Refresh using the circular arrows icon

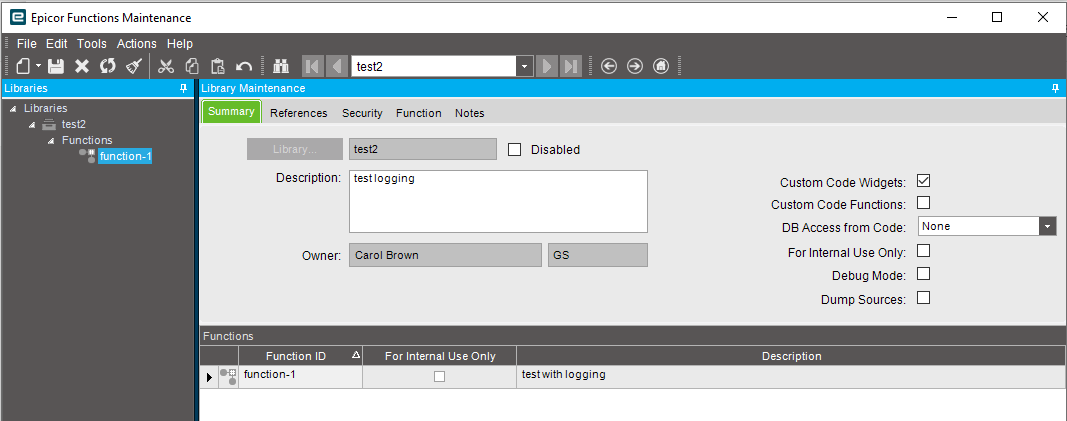click(x=108, y=66)
